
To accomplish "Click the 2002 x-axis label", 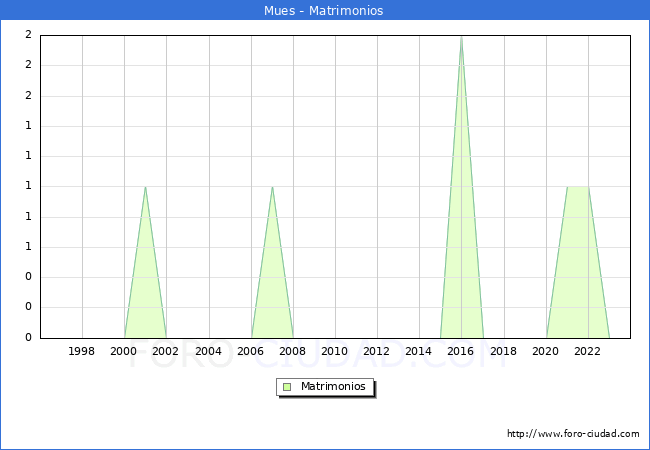I will coord(166,351).
